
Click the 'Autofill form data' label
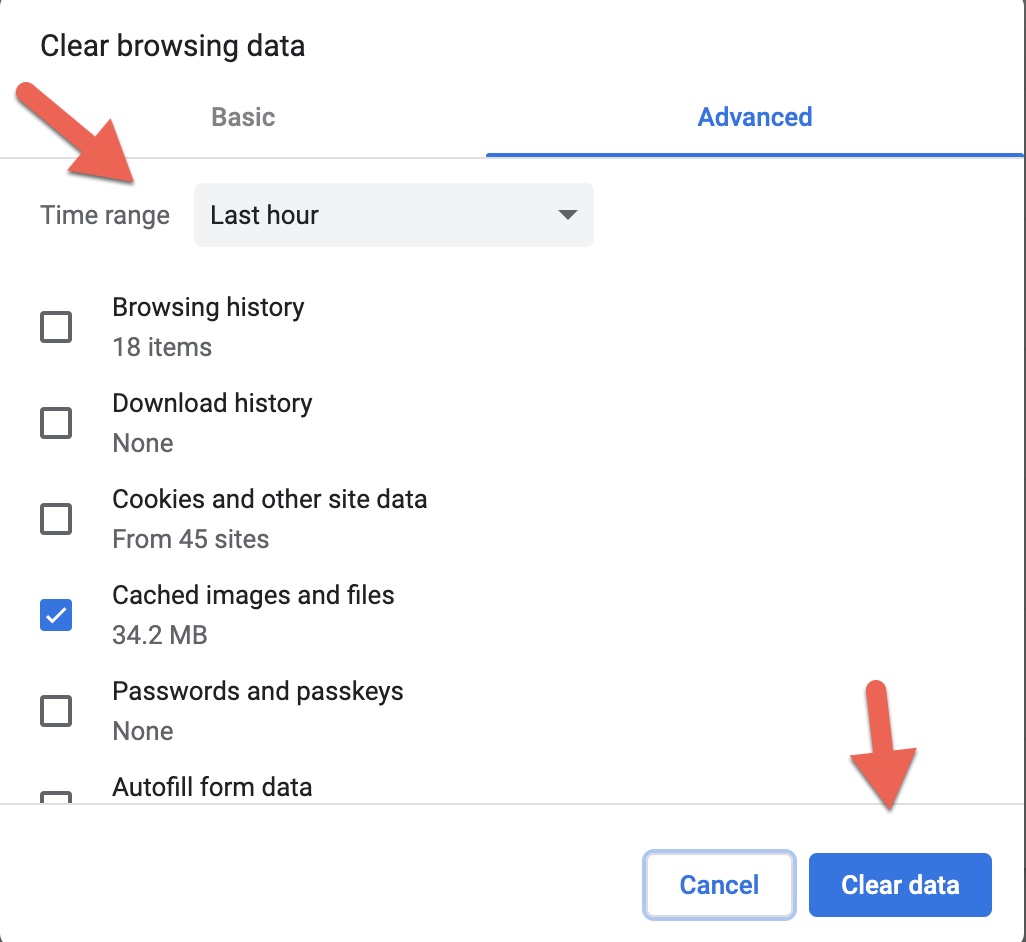(212, 787)
